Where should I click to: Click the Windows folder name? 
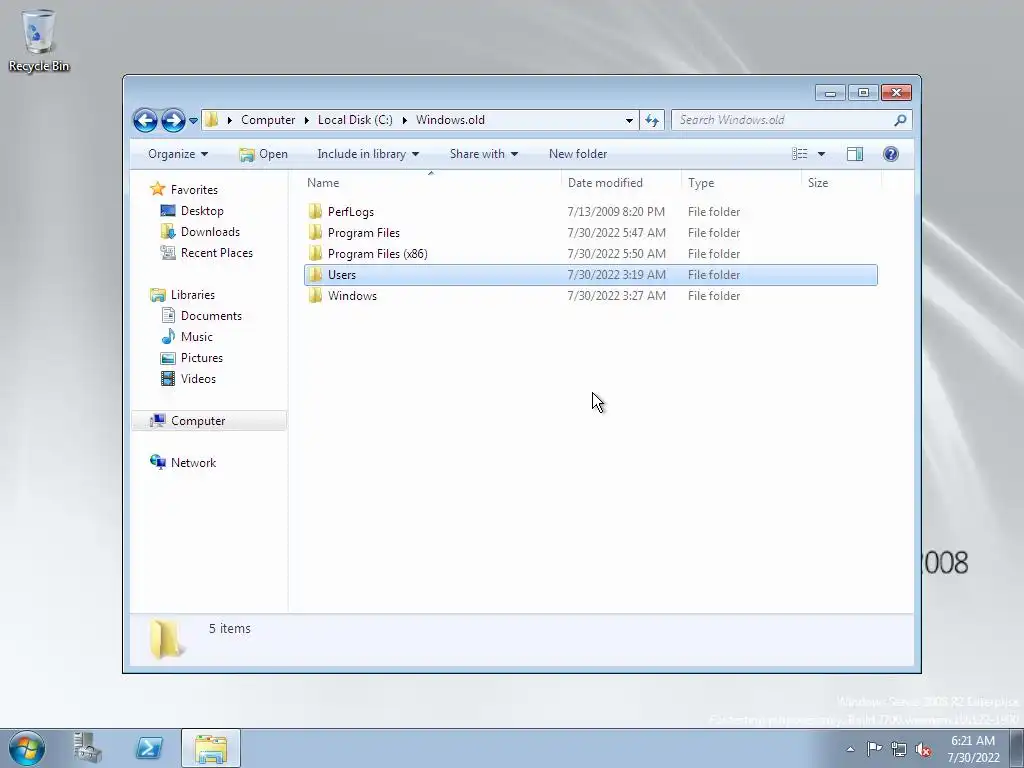352,296
